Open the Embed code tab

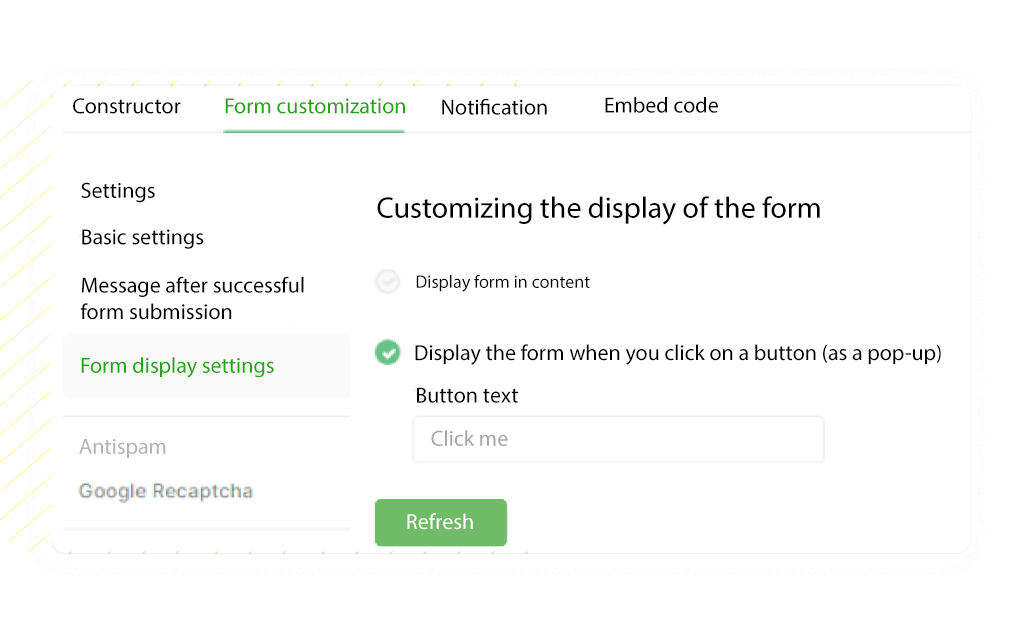tap(660, 106)
